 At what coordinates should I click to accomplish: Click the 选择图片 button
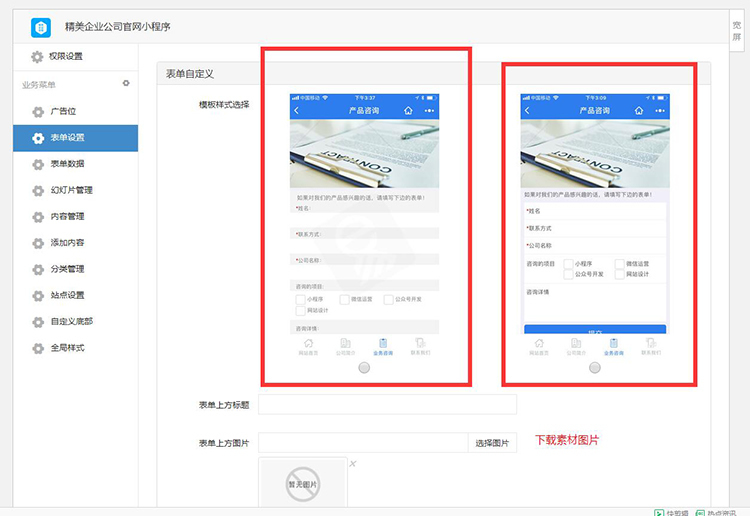click(492, 443)
